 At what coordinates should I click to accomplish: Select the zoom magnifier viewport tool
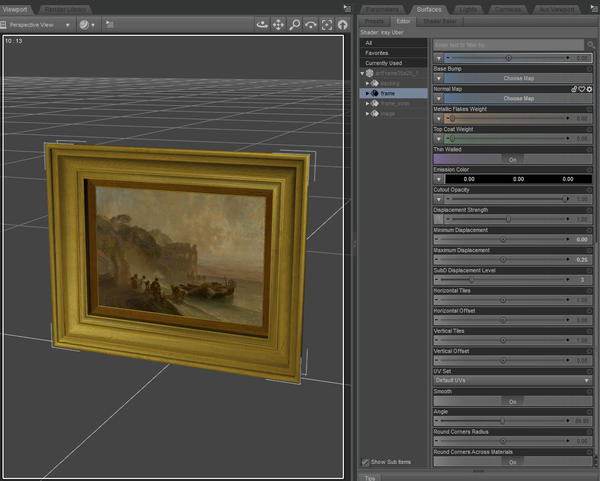coord(295,25)
